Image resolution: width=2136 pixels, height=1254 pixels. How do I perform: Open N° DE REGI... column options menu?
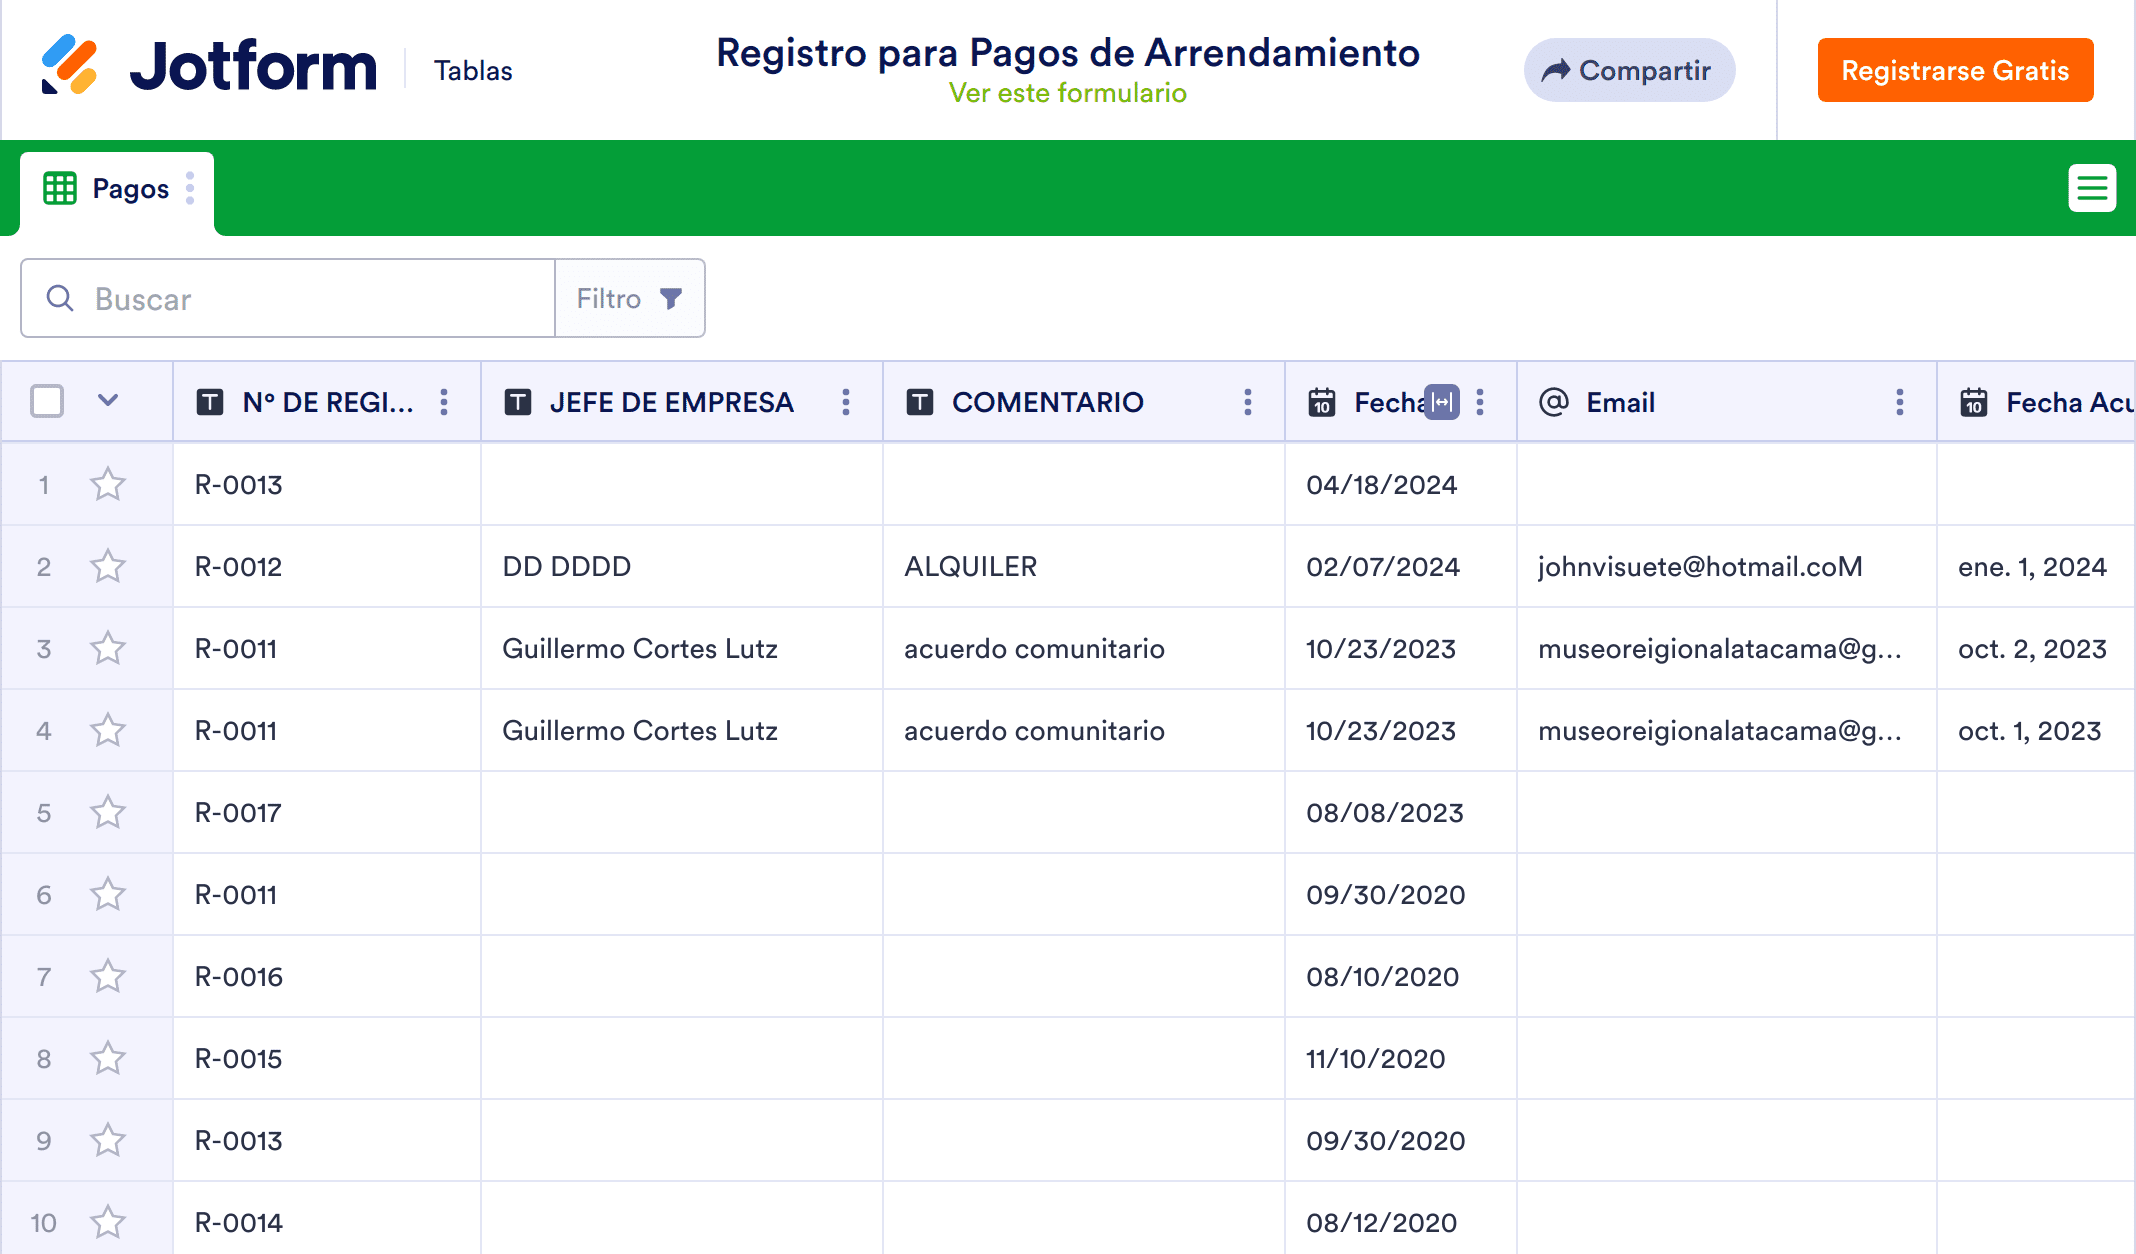pos(444,402)
